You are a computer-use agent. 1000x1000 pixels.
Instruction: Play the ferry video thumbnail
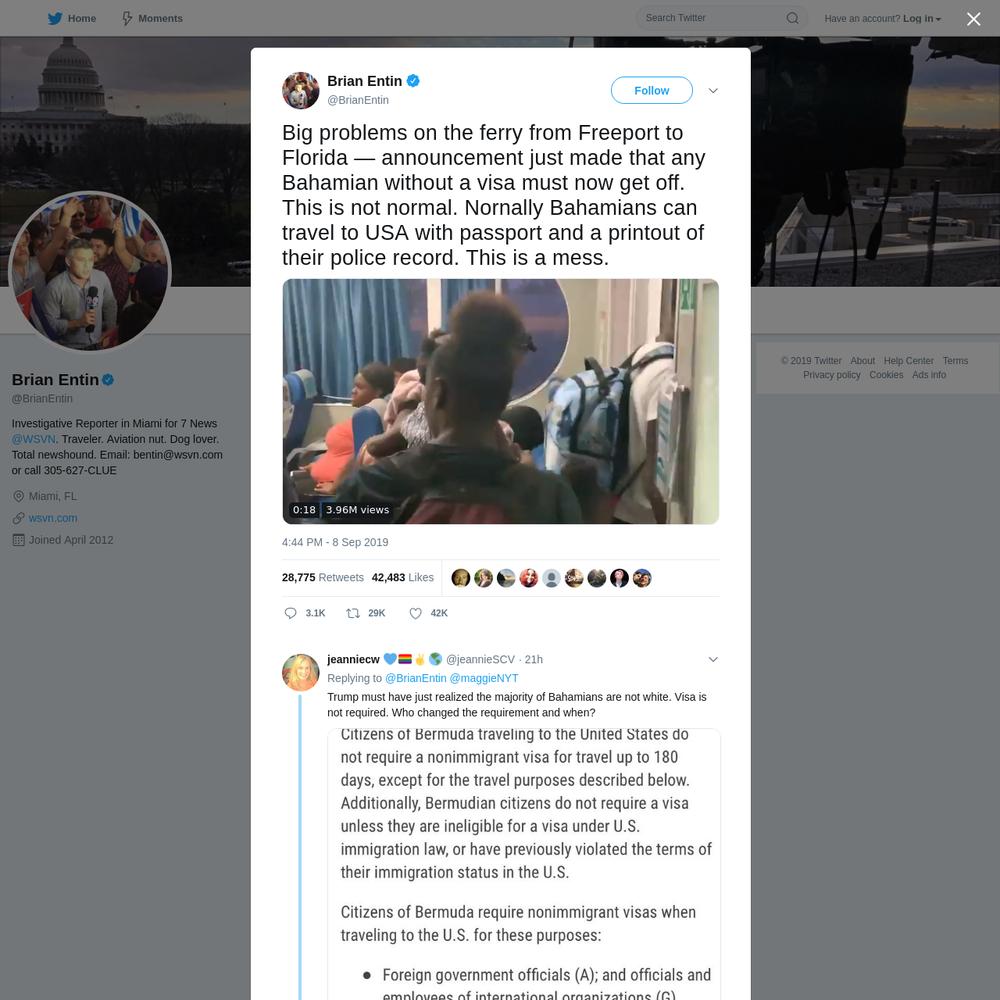click(x=501, y=401)
